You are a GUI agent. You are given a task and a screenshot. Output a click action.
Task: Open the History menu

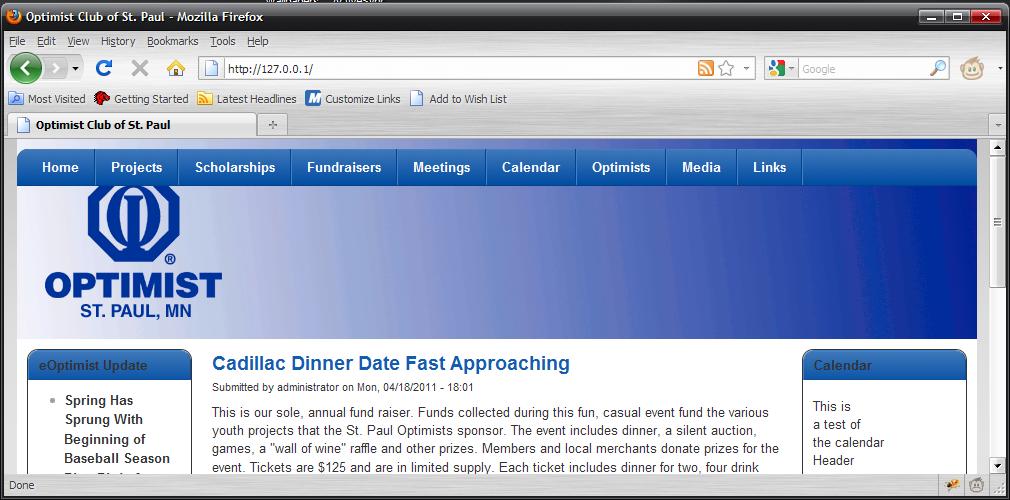pos(118,41)
